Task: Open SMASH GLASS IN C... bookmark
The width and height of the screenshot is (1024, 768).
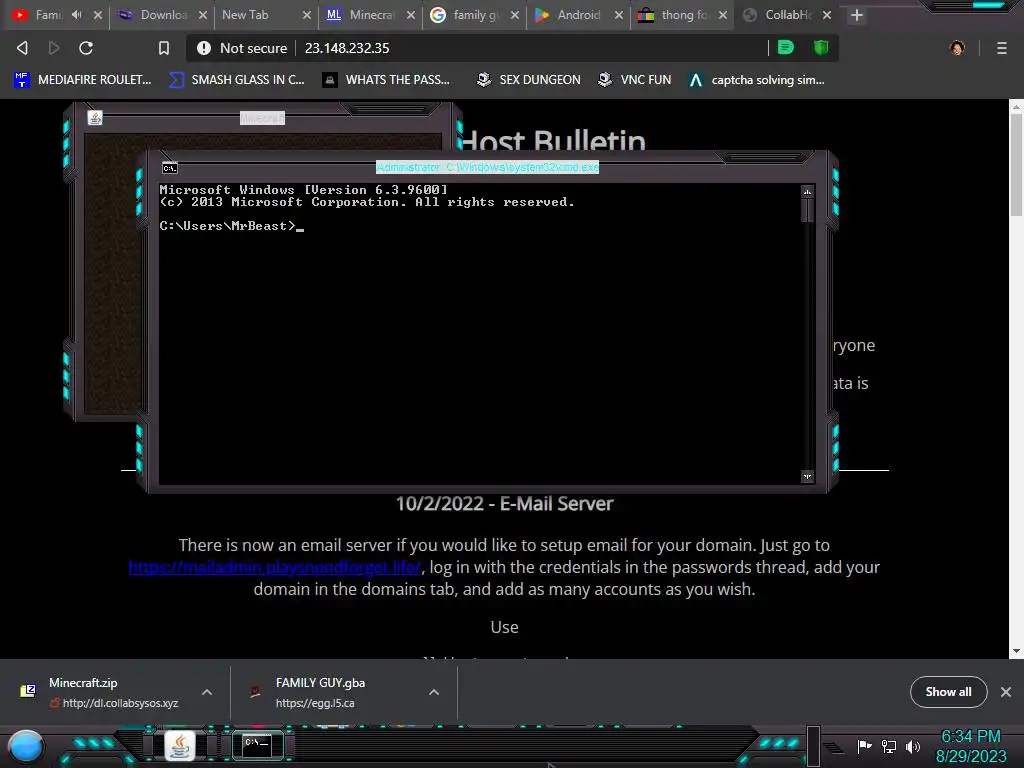Action: pos(237,80)
